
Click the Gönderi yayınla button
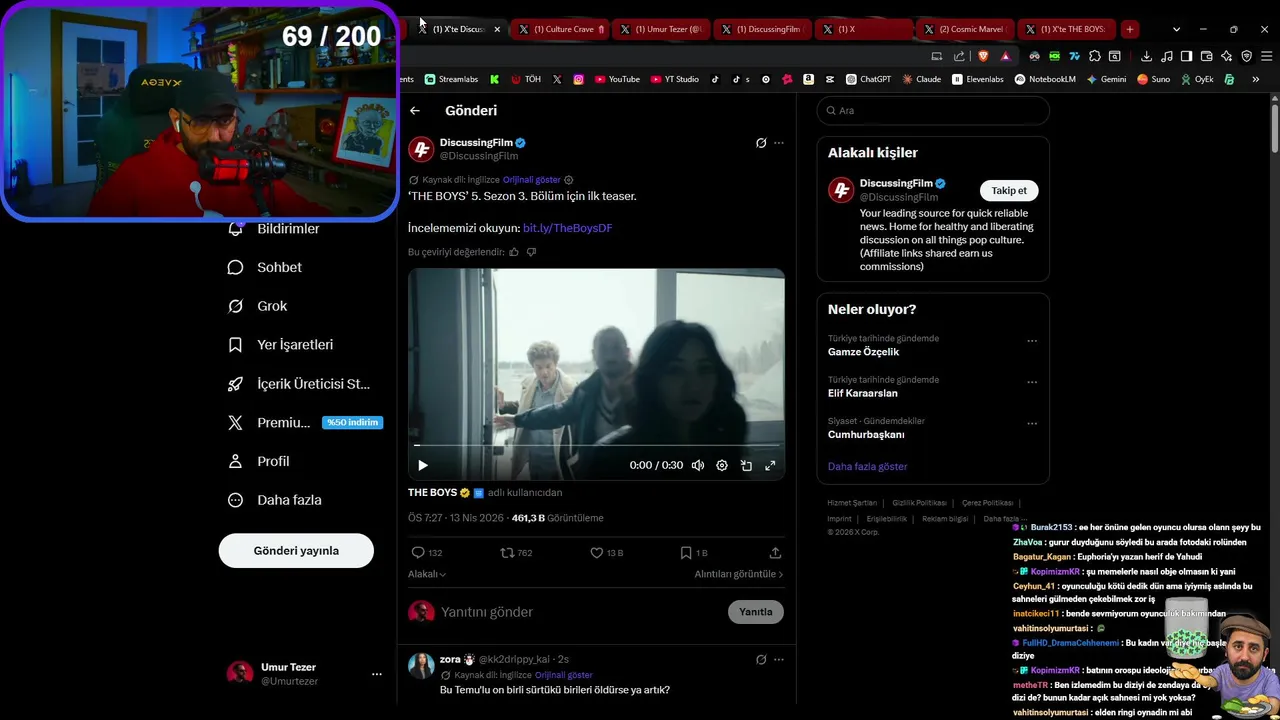[296, 551]
